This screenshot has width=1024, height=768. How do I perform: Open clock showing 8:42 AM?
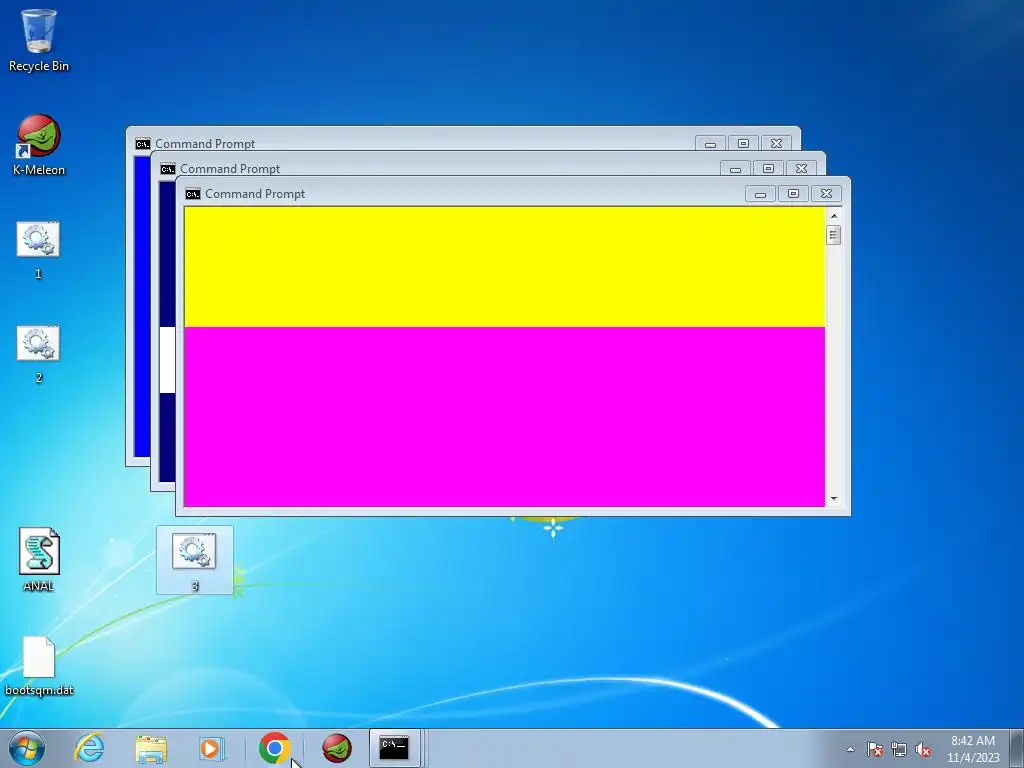973,749
